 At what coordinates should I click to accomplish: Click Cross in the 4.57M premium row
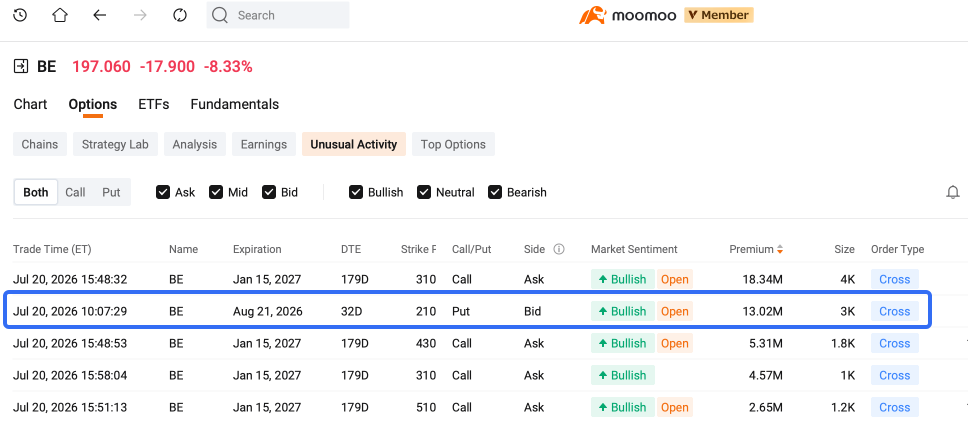[895, 375]
